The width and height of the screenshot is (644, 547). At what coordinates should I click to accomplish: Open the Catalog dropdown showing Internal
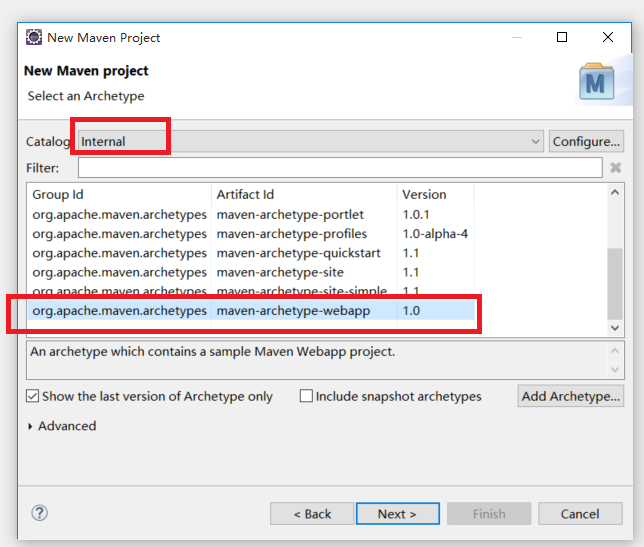pos(310,141)
